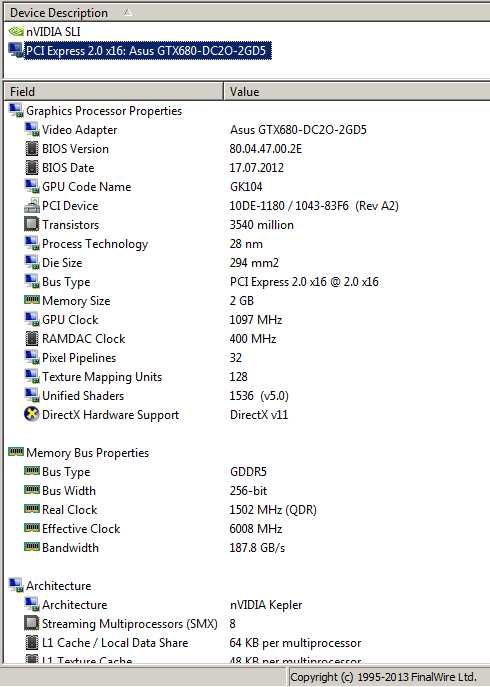Click the nVIDIA Kepler Architecture row icon

click(32, 605)
